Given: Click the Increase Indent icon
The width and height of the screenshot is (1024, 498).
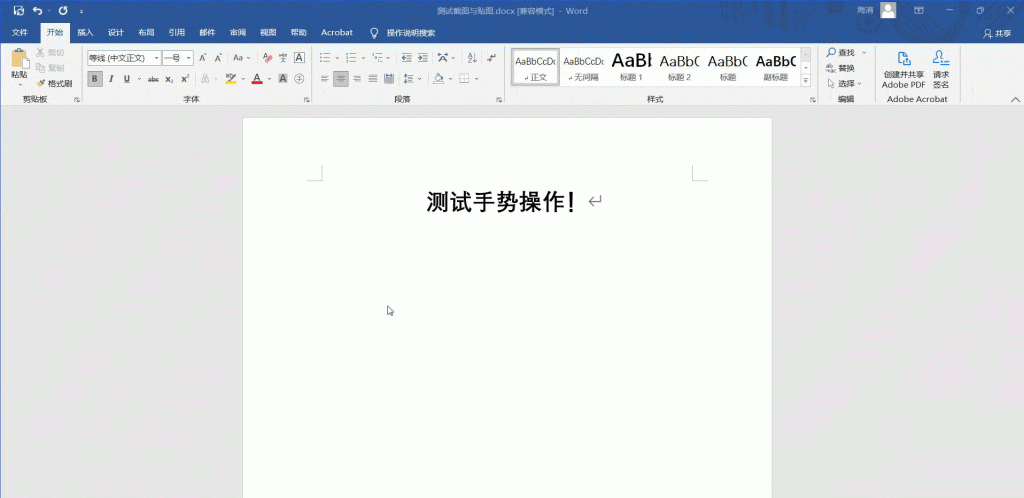Looking at the screenshot, I should point(423,58).
